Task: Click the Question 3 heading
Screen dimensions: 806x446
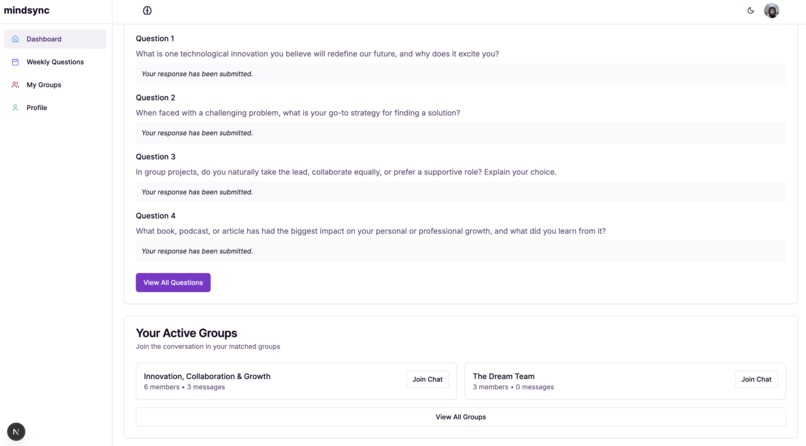Action: point(155,157)
